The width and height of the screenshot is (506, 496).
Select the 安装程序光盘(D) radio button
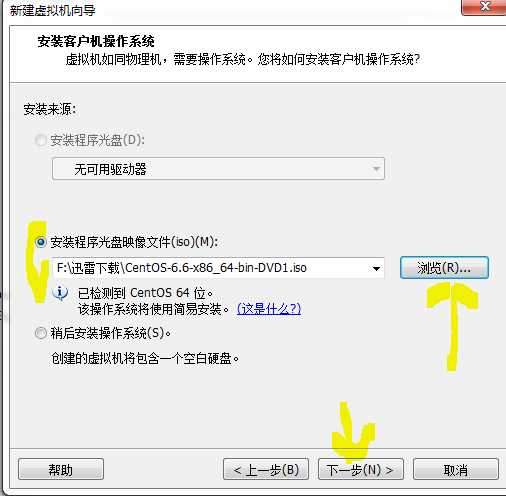[x=41, y=140]
